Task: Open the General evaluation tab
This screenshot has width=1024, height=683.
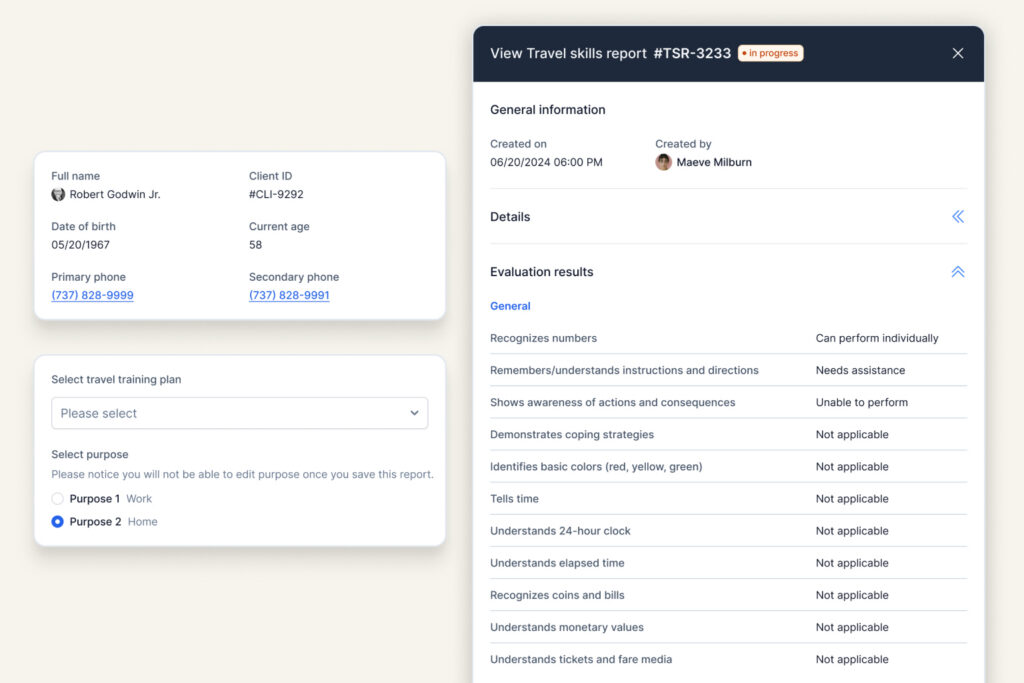Action: pyautogui.click(x=510, y=306)
